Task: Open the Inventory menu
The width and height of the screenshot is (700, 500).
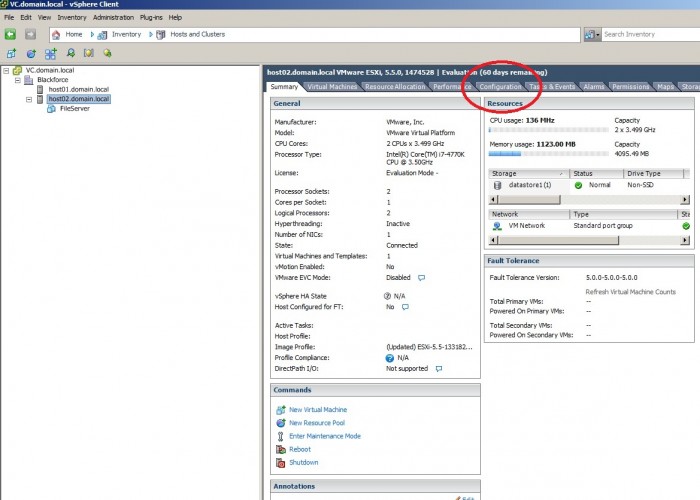Action: (x=72, y=17)
